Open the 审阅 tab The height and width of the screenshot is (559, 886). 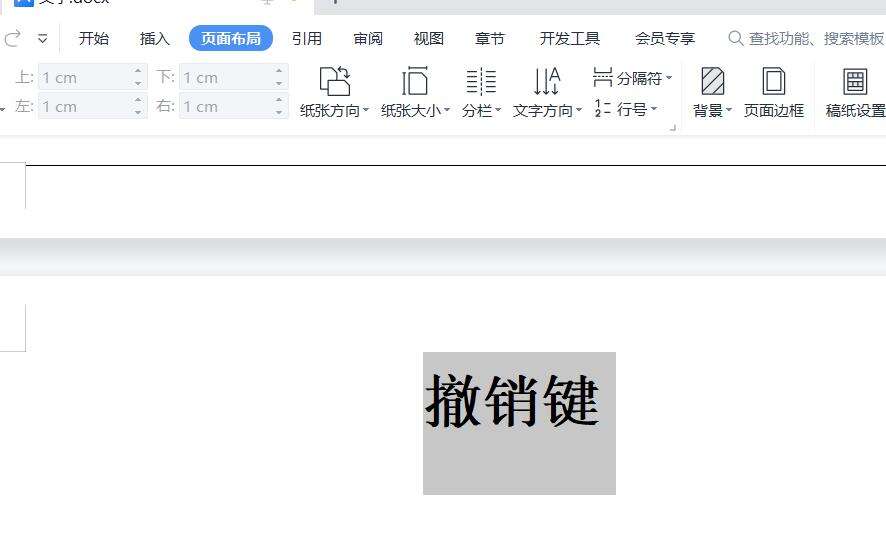(368, 38)
